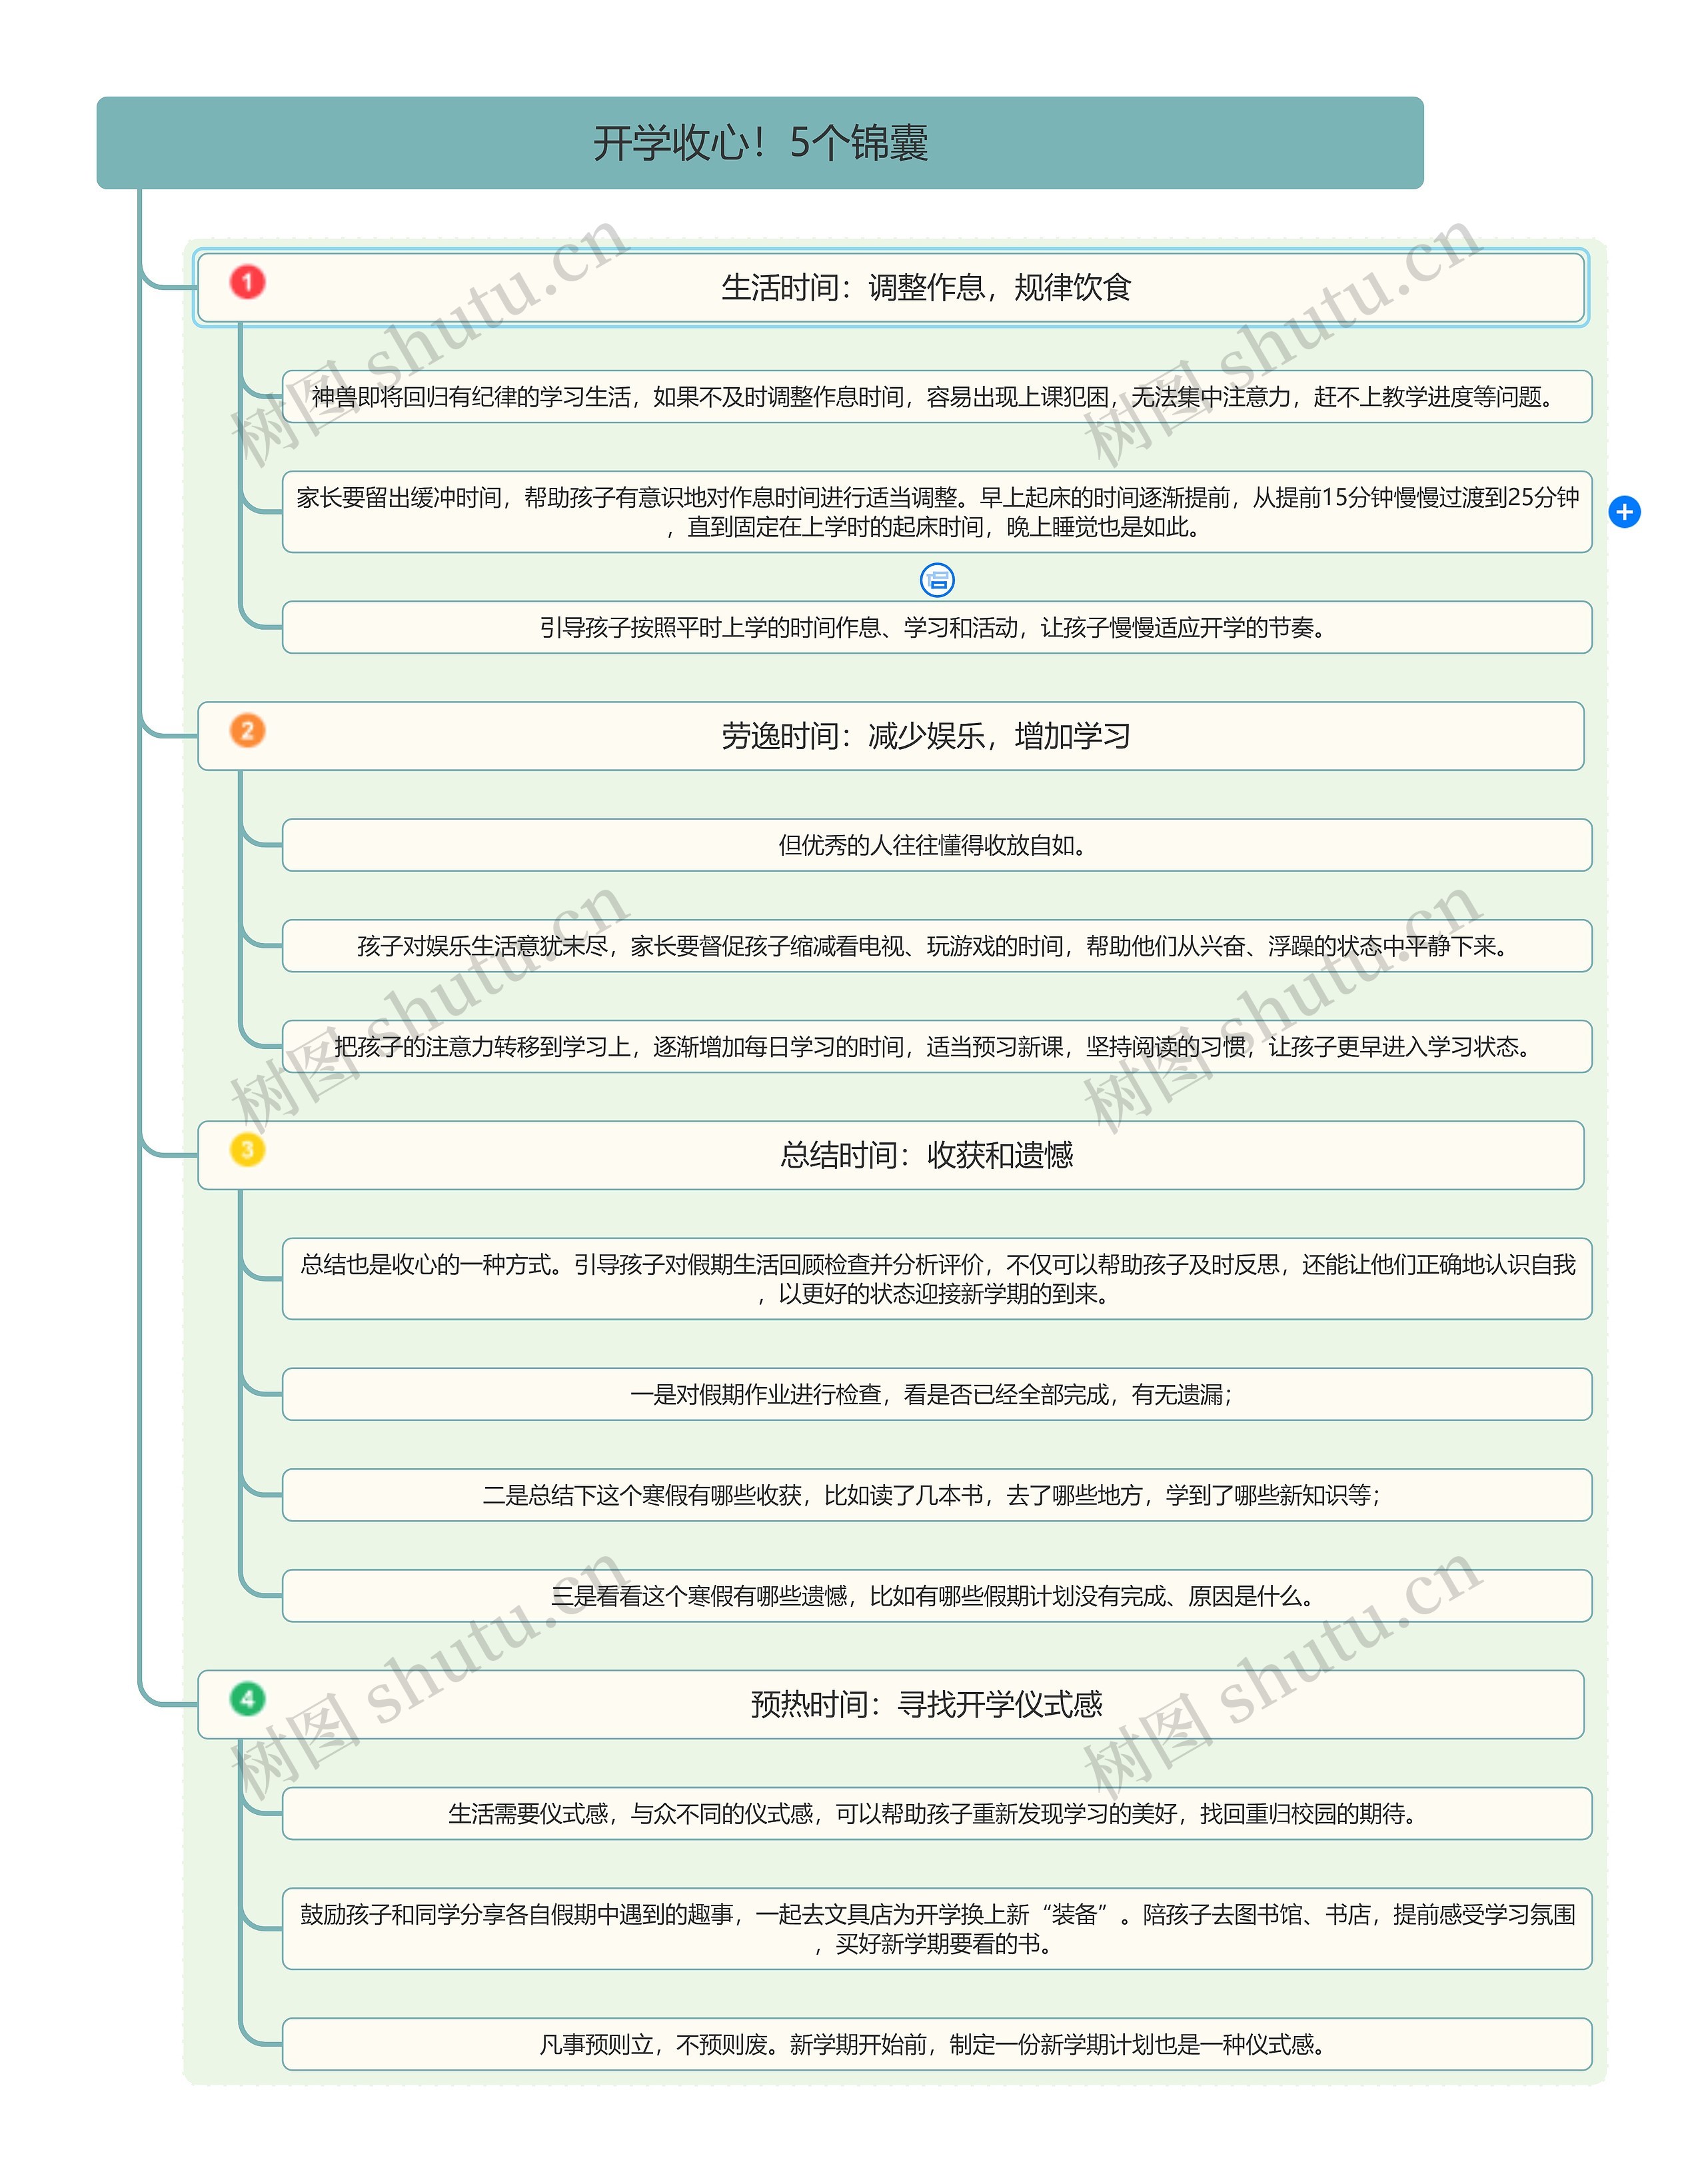Click the node starting with 引导孩子按照平时上学的时间作息

point(937,627)
